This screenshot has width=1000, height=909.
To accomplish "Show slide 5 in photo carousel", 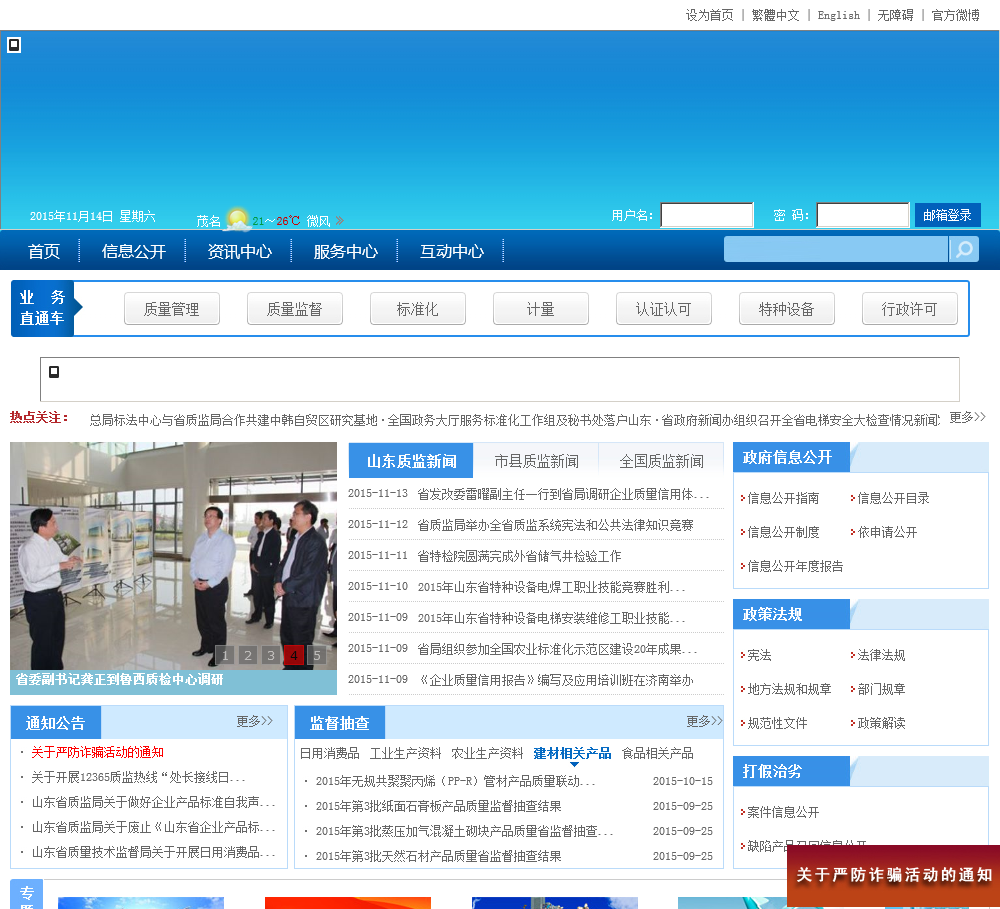I will point(316,654).
